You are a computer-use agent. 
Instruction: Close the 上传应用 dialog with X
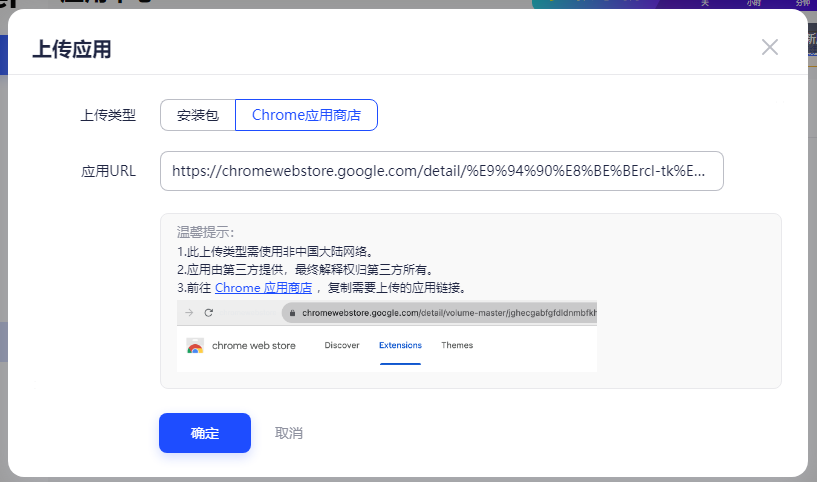769,47
